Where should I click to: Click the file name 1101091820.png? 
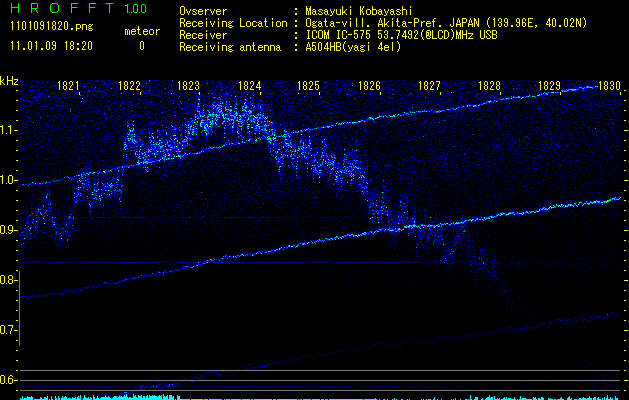click(x=52, y=27)
